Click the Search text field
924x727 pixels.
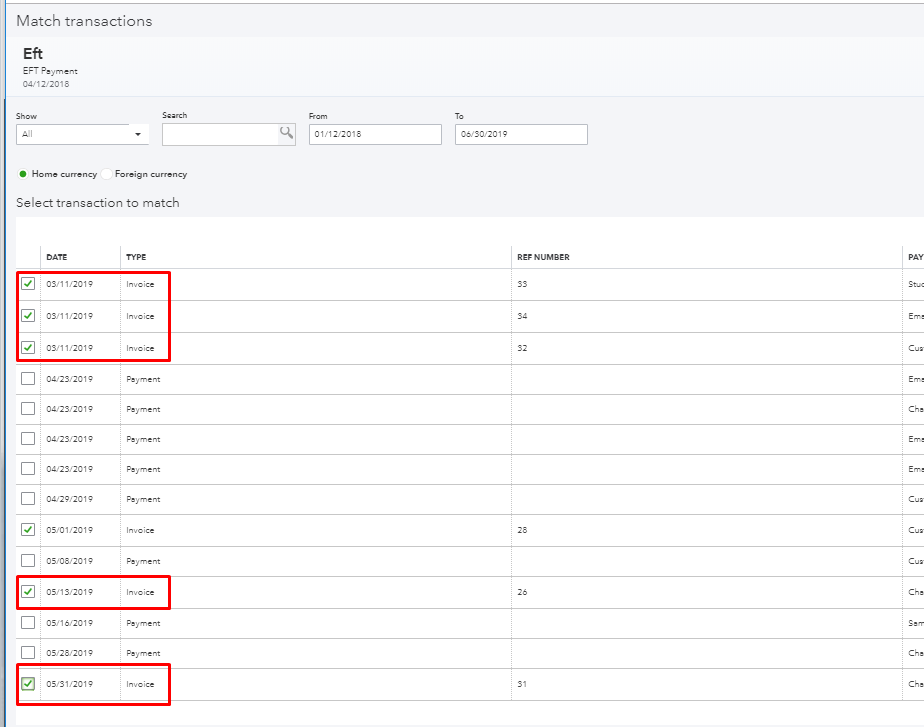(x=220, y=134)
